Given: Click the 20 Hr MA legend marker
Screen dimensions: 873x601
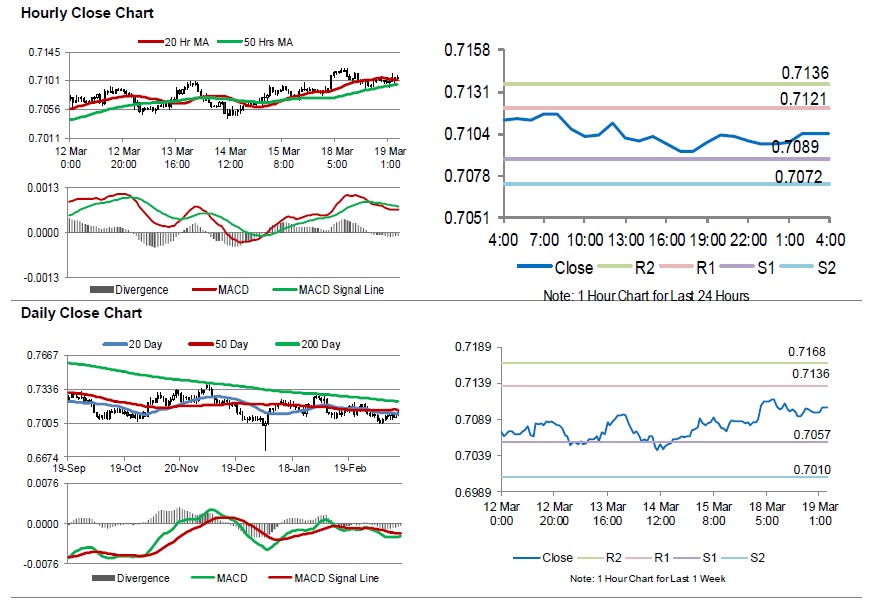Looking at the screenshot, I should [150, 42].
